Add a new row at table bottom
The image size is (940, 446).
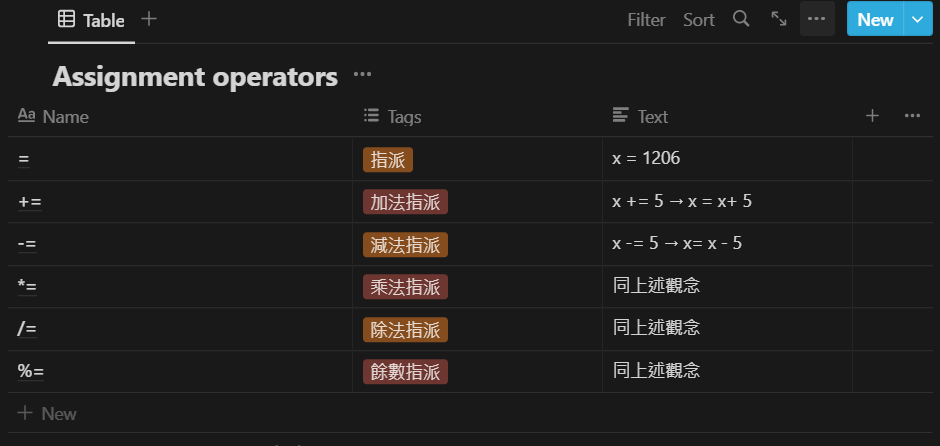click(48, 413)
